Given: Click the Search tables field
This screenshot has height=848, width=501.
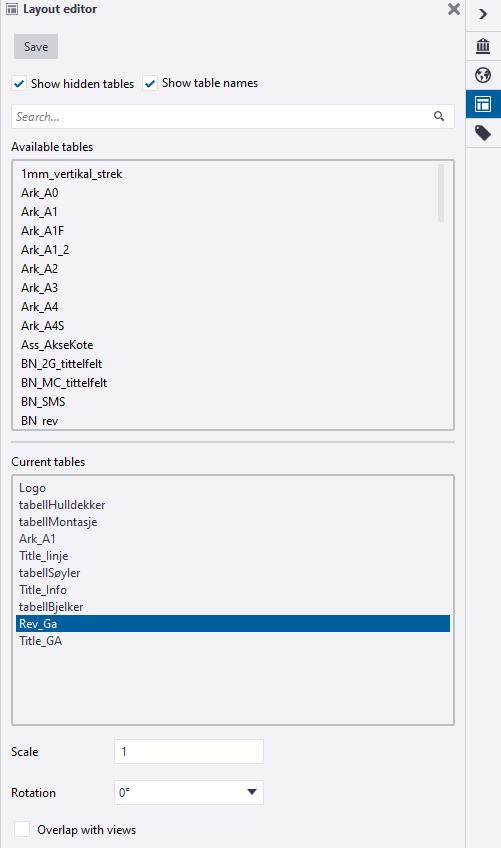Looking at the screenshot, I should pos(222,116).
